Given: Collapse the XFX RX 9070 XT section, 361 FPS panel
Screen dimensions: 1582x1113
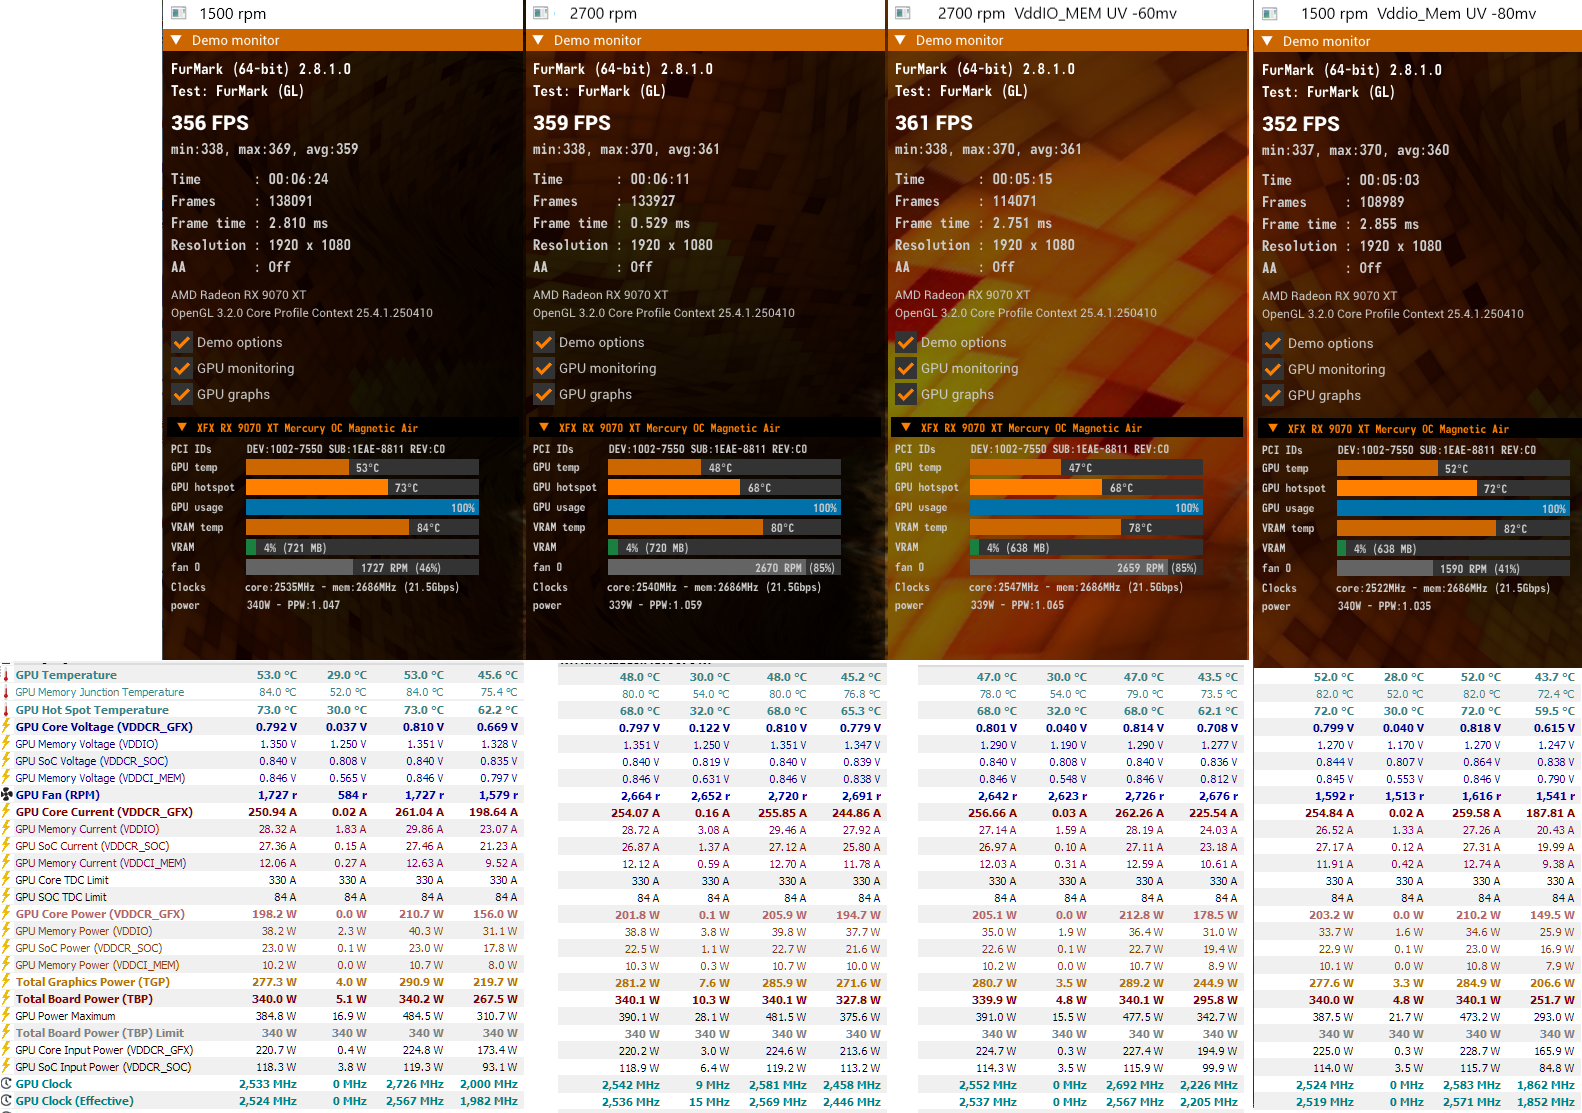Looking at the screenshot, I should point(906,427).
